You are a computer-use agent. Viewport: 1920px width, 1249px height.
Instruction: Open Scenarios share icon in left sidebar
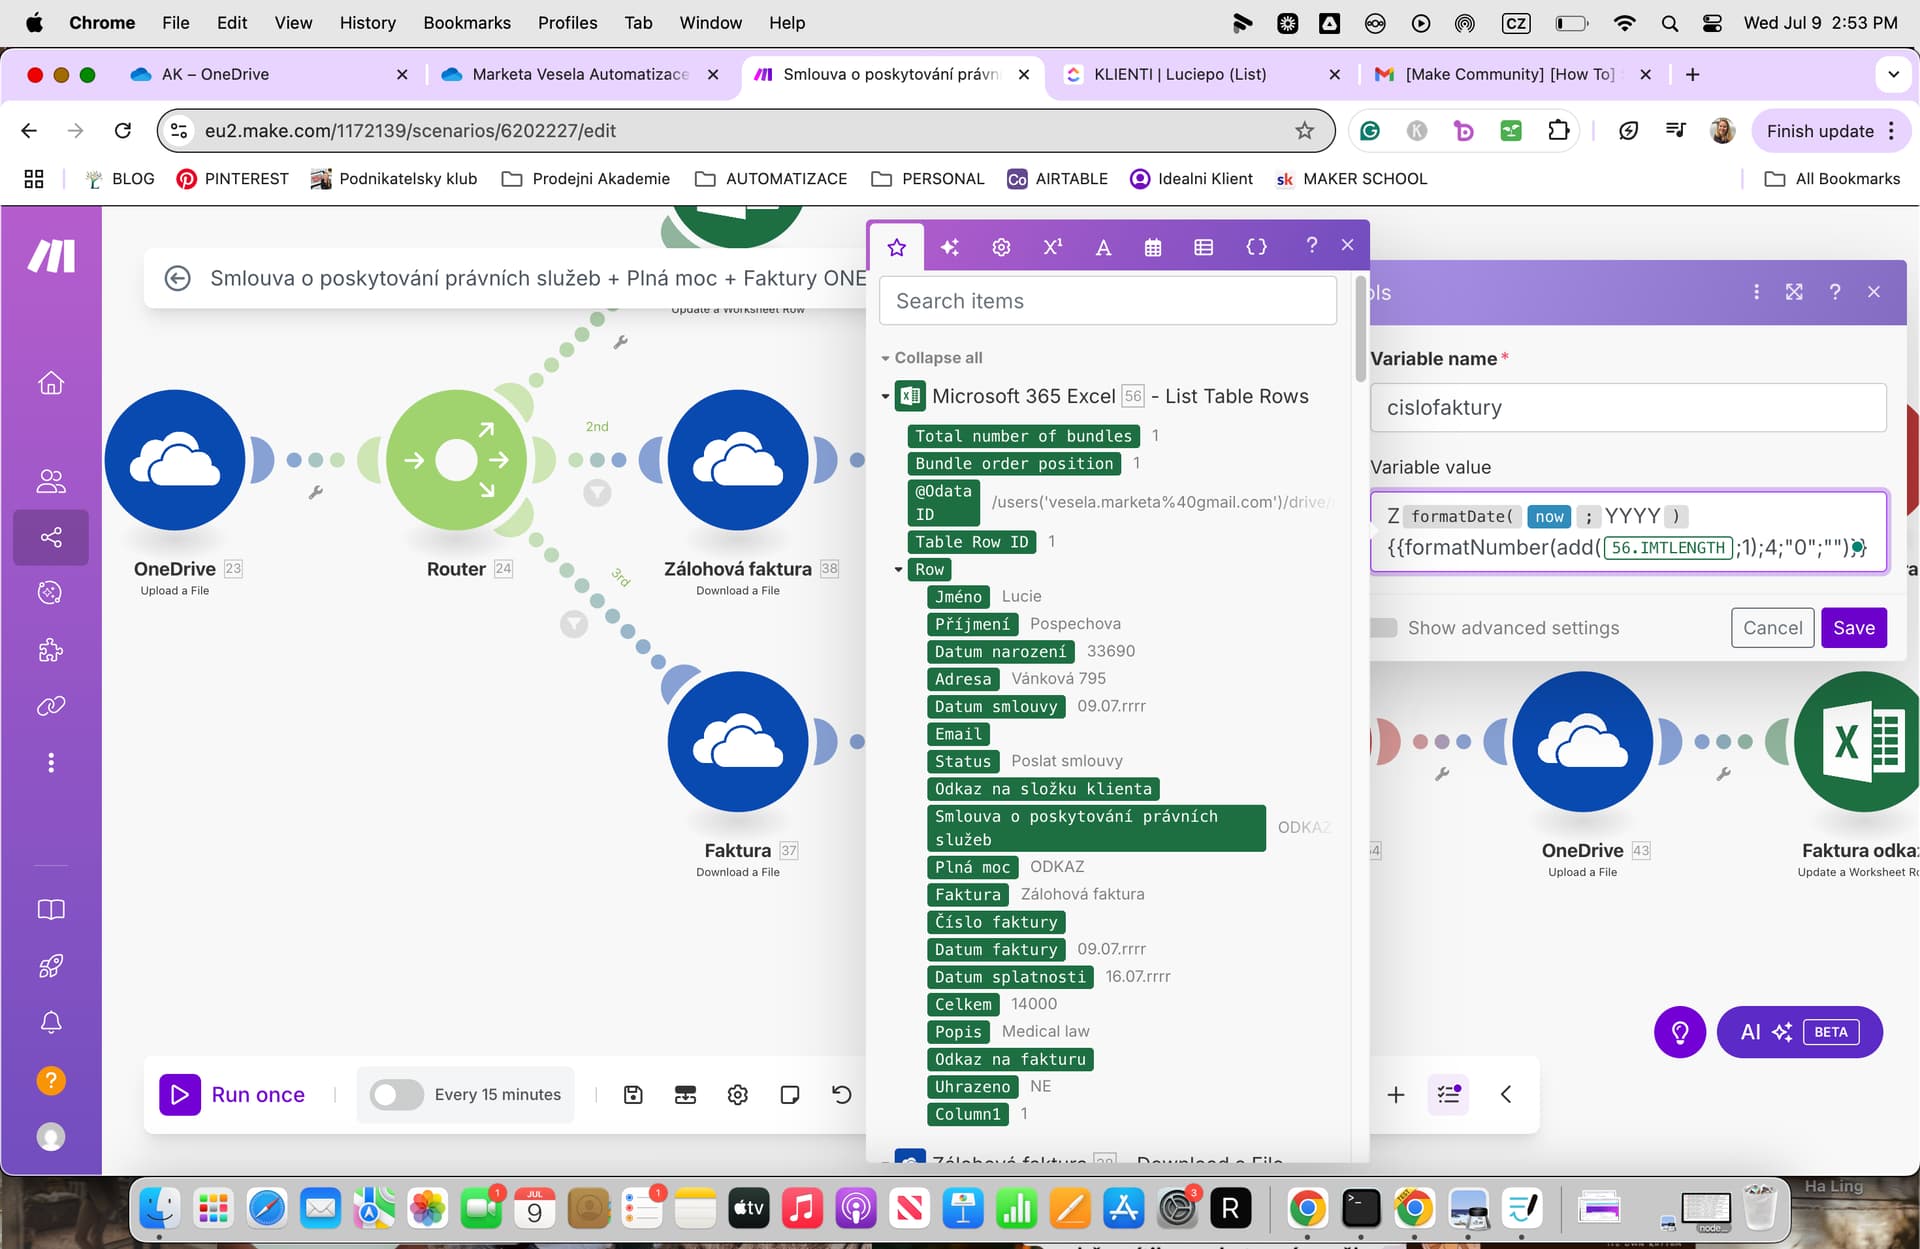pyautogui.click(x=51, y=537)
